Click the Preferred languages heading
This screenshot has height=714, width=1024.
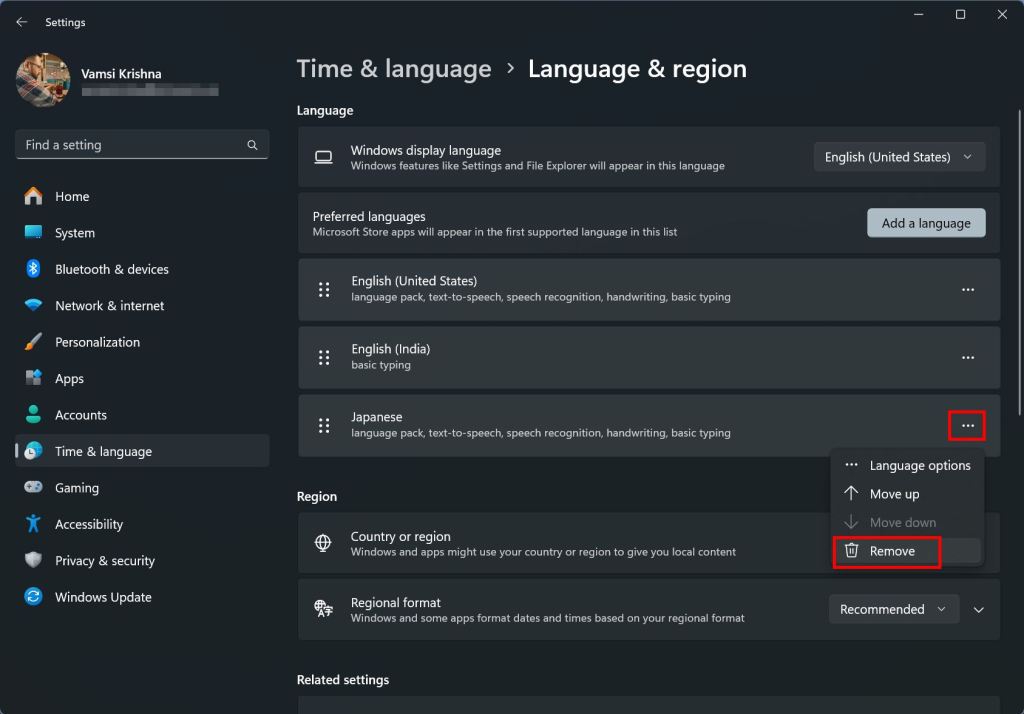coord(369,216)
